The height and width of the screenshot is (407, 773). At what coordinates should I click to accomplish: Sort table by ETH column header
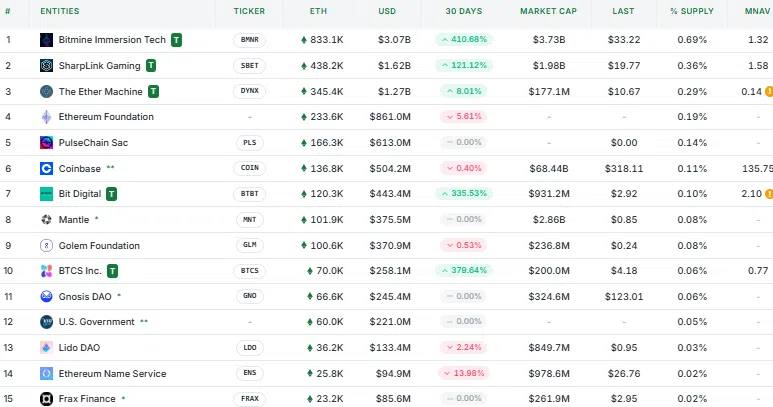tap(318, 11)
